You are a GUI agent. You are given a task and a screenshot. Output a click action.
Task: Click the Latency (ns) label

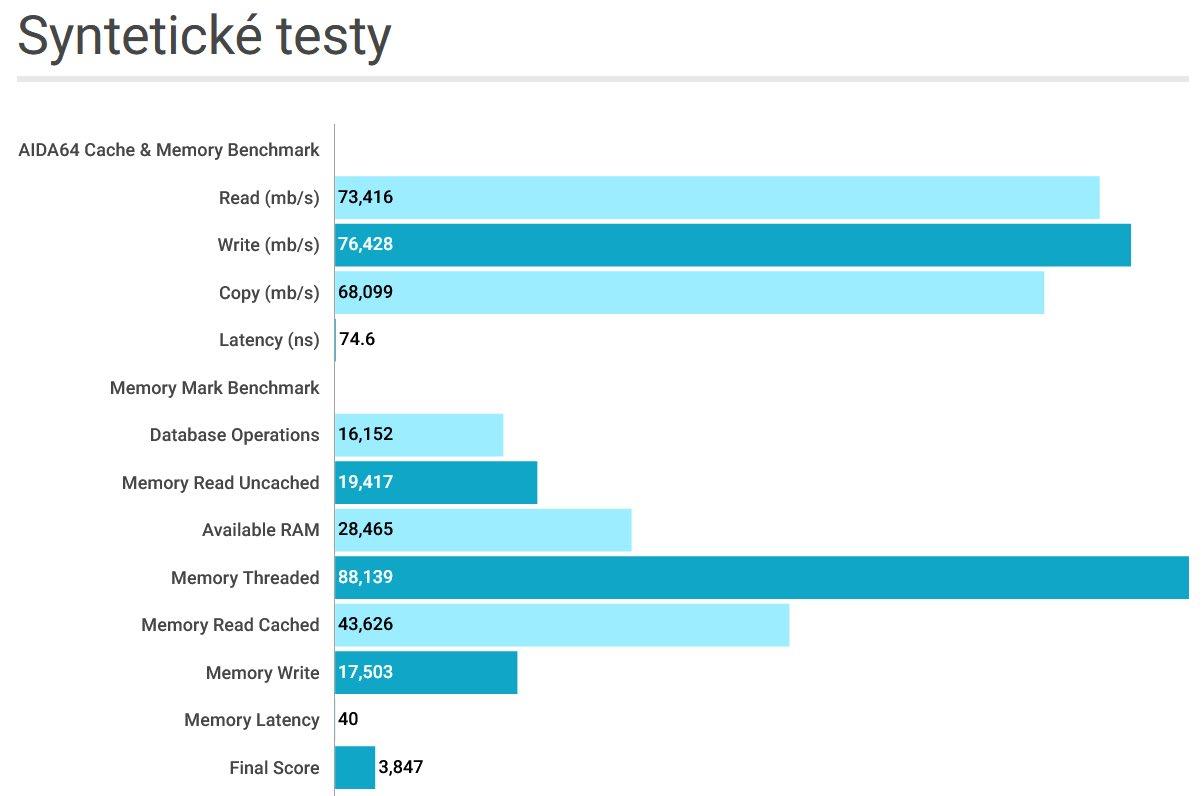269,340
